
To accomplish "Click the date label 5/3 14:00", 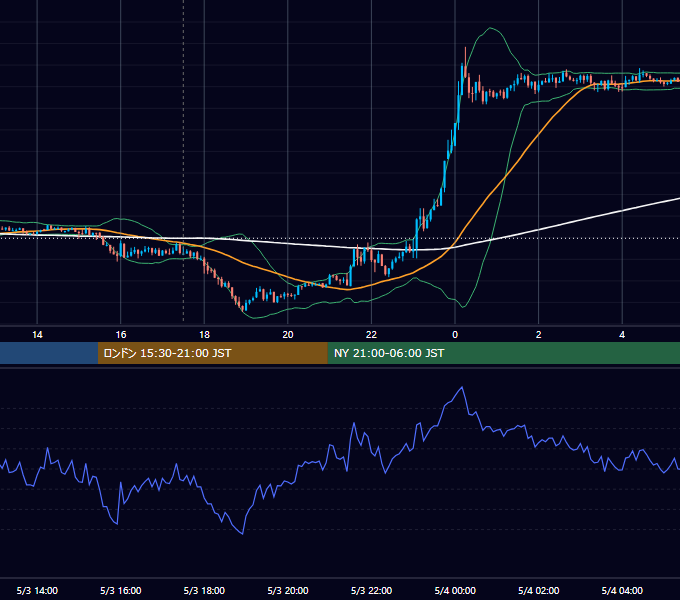I will click(37, 590).
